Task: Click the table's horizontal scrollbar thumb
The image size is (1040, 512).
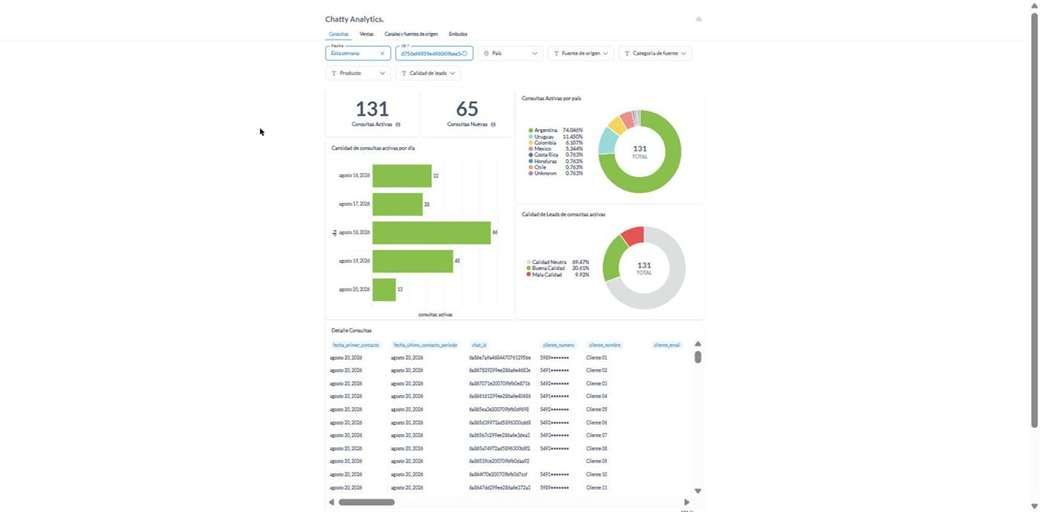Action: click(367, 503)
